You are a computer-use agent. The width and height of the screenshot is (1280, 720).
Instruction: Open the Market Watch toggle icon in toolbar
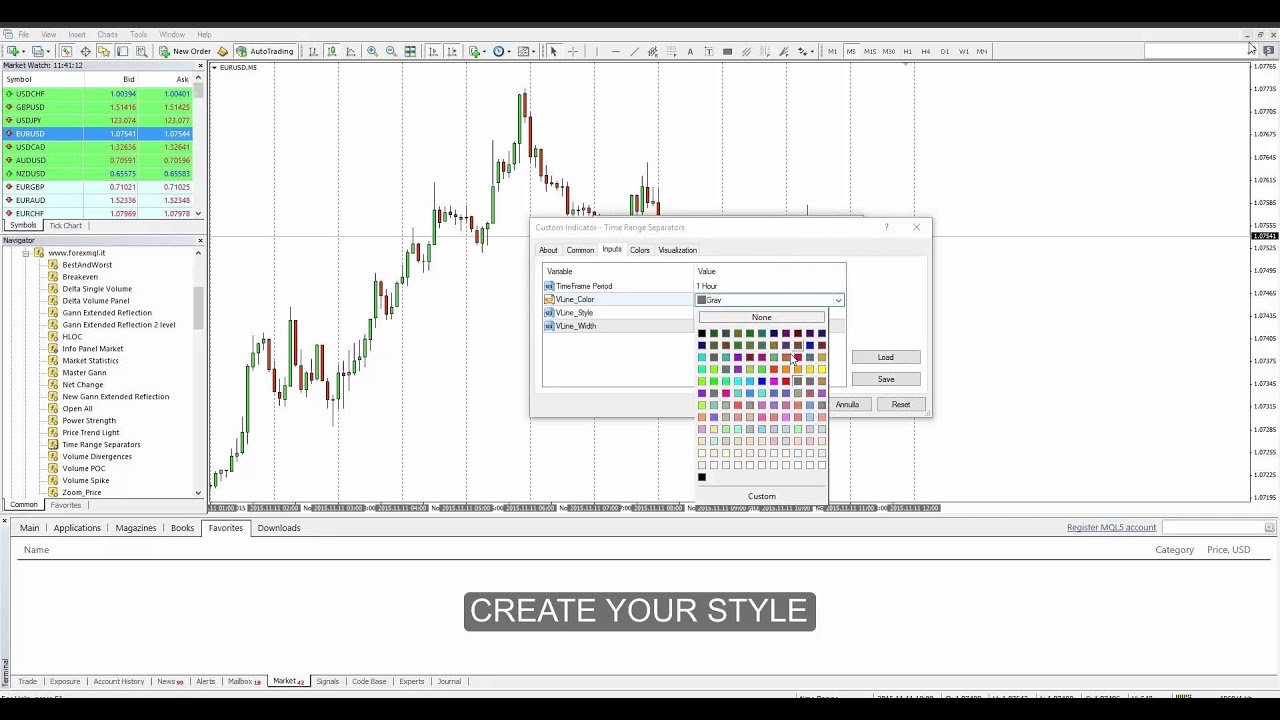pyautogui.click(x=66, y=51)
